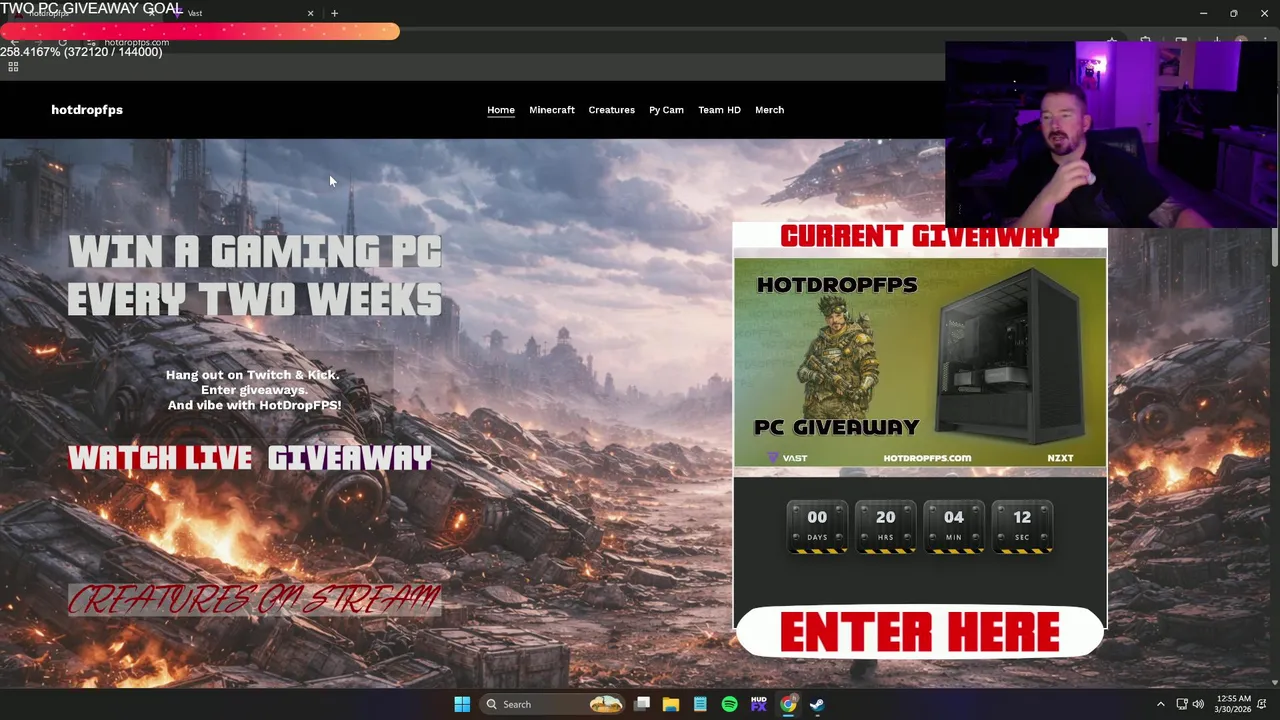Click the countdown HRS tile showing 20

[x=885, y=526]
